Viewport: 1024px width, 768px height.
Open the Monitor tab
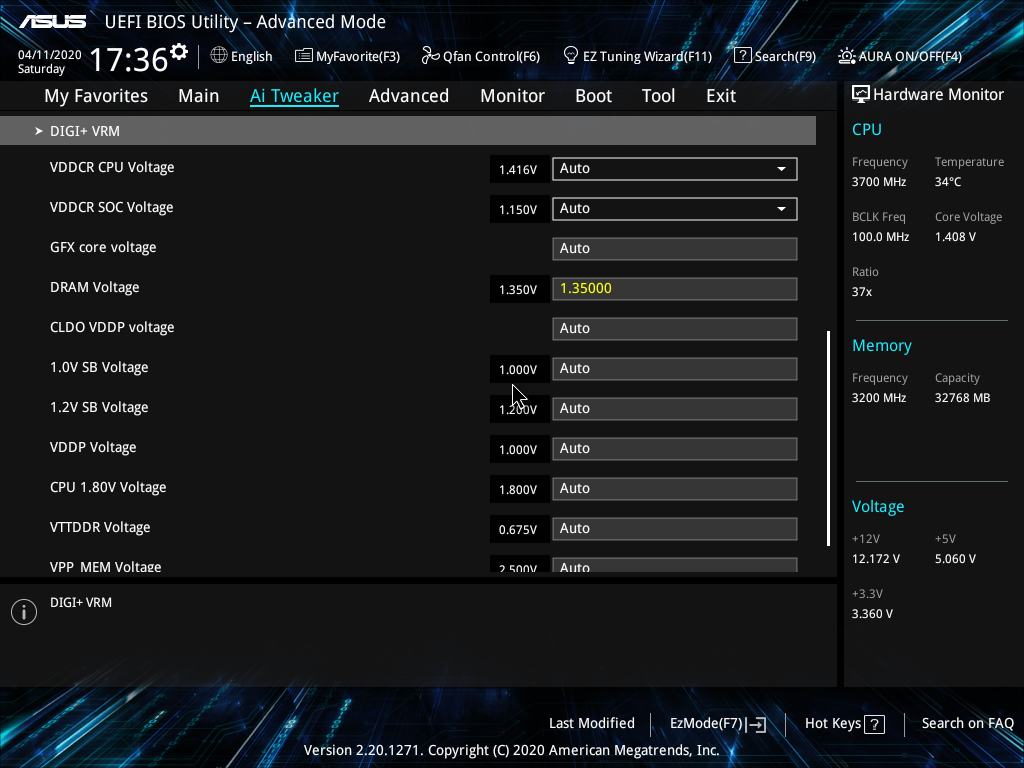[512, 96]
